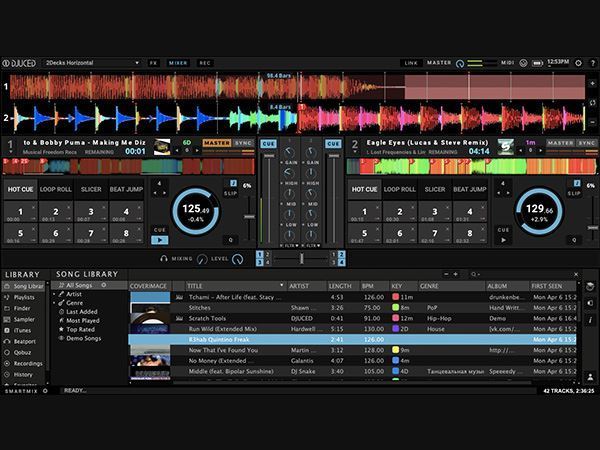Open the help question mark icon
Image resolution: width=600 pixels, height=450 pixels.
[x=593, y=63]
